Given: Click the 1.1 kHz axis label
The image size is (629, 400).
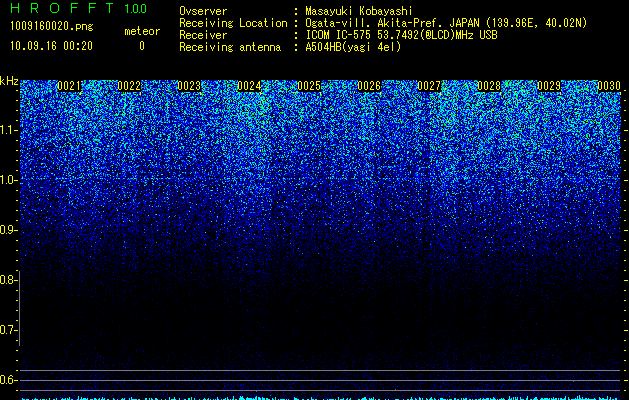Looking at the screenshot, I should pyautogui.click(x=9, y=130).
